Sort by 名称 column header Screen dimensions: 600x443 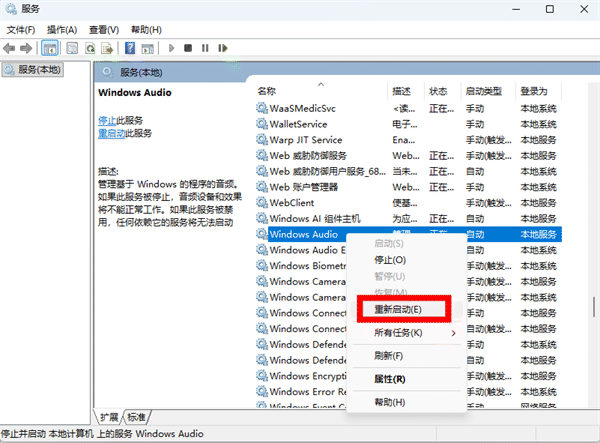(321, 91)
